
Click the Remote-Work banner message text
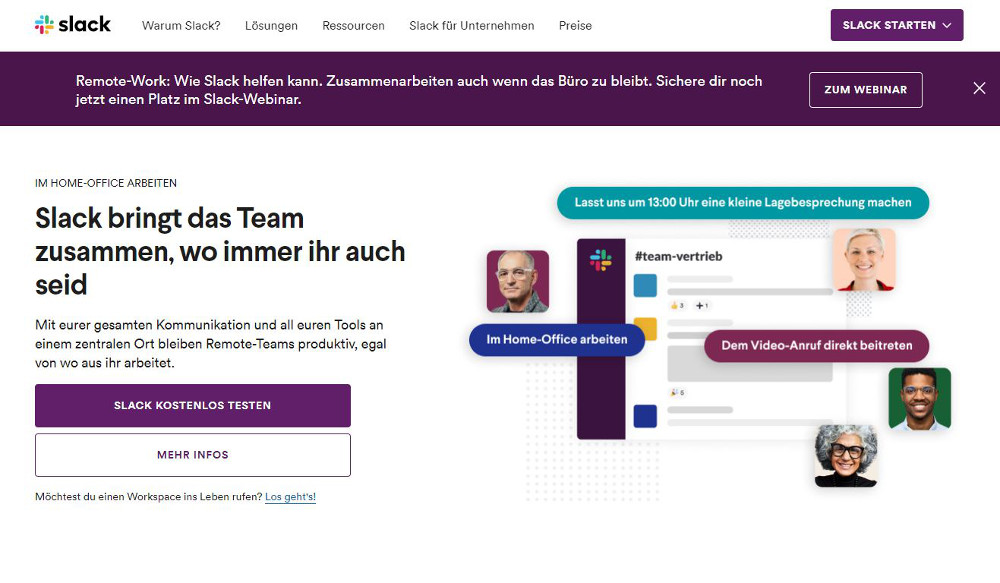(419, 90)
